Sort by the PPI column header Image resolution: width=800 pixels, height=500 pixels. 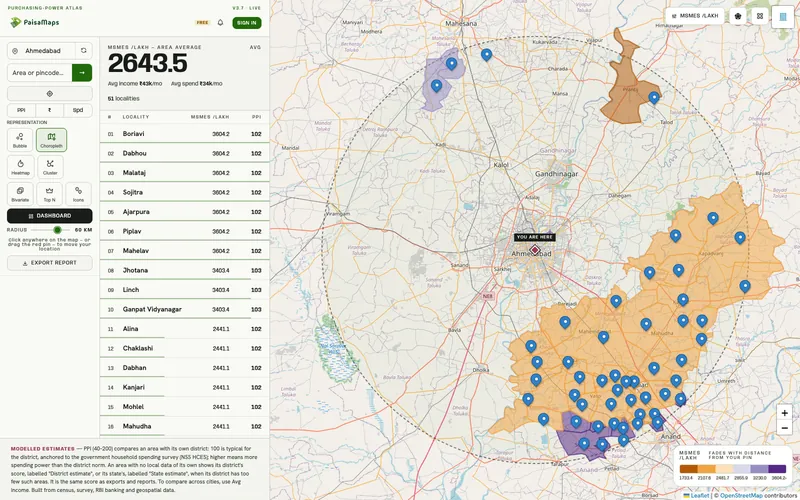[257, 117]
